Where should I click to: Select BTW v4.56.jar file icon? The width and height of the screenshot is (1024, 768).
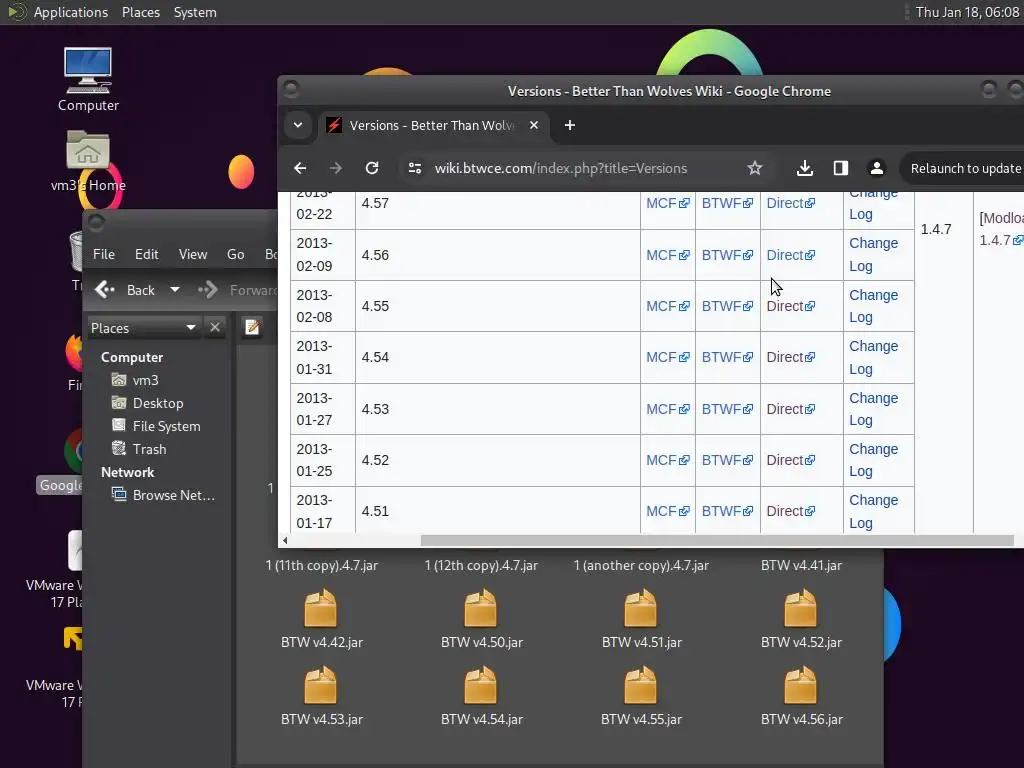pyautogui.click(x=801, y=685)
